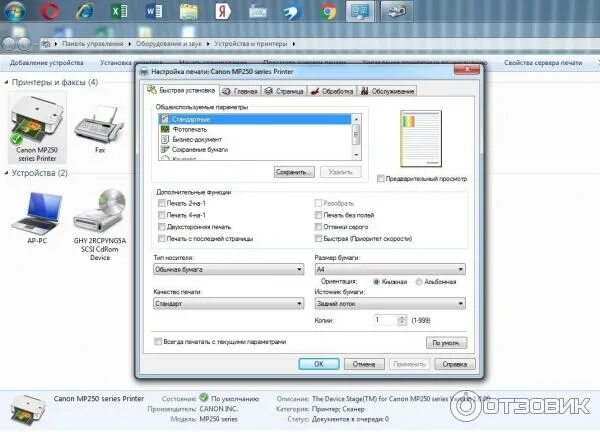Open the media type dropdown
Viewport: 600px width, 432px height.
228,269
